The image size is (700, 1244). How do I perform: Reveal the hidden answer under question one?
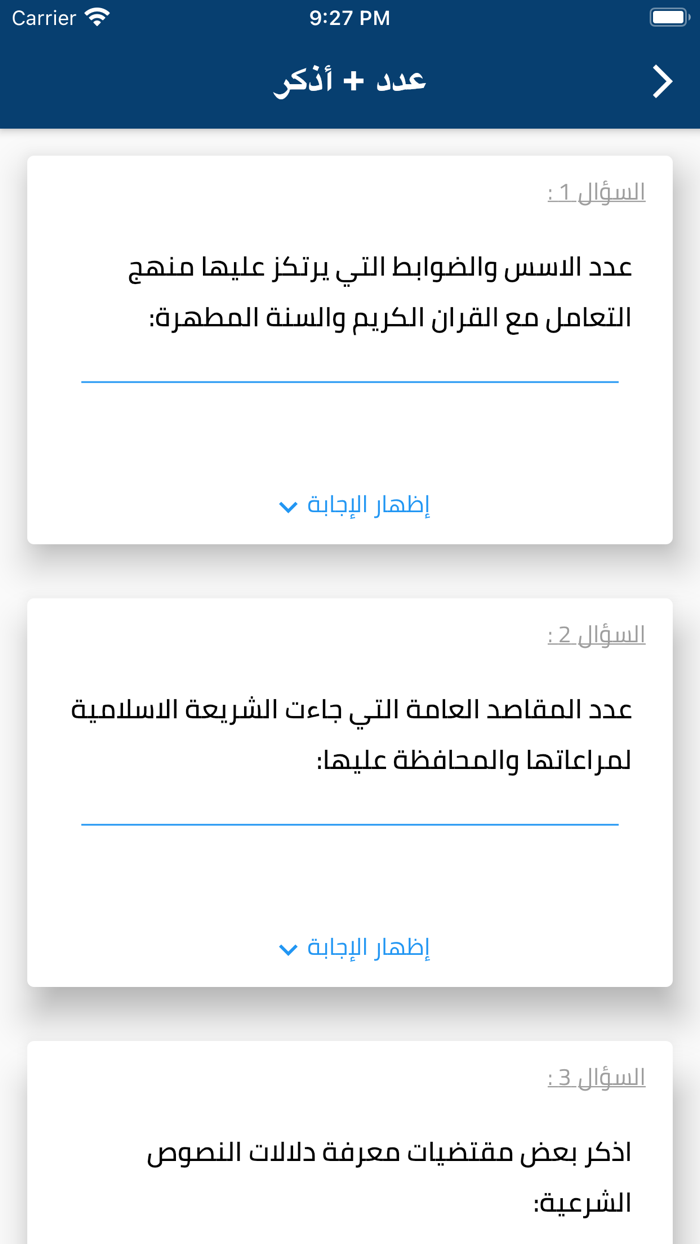click(x=356, y=506)
